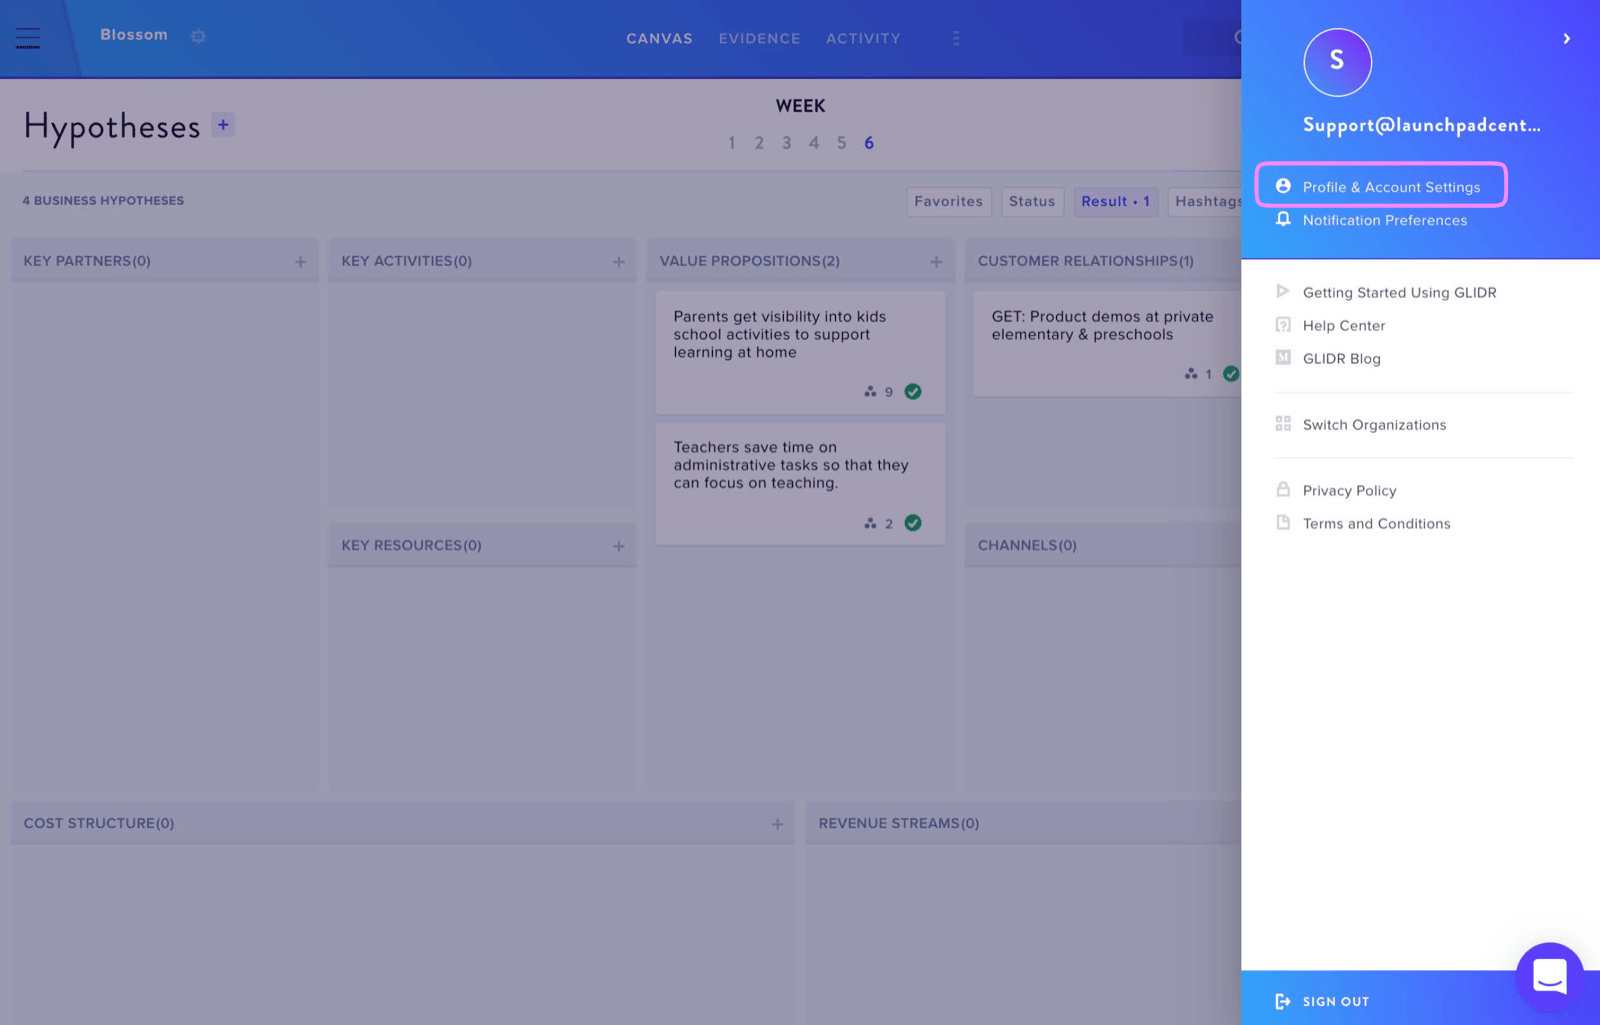This screenshot has height=1025, width=1600.
Task: Select week 6
Action: coord(869,143)
